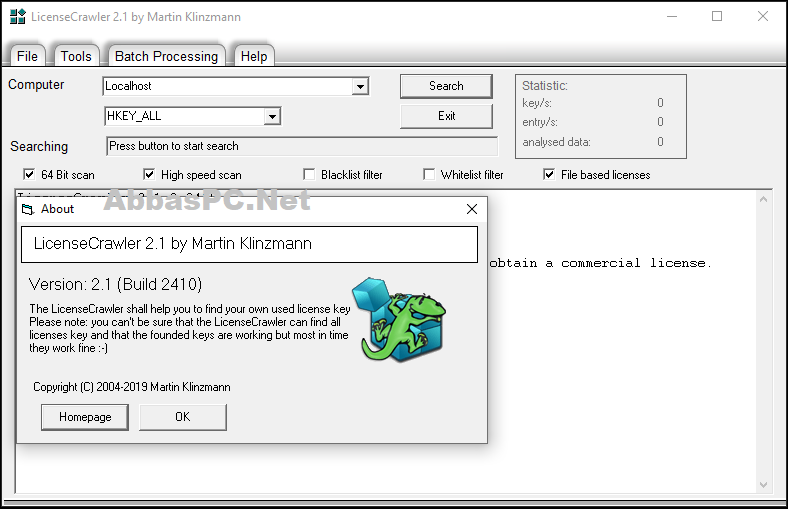This screenshot has height=509, width=788.
Task: Click the 'Version: 2.1 (Build 2410)' text
Action: (x=116, y=284)
